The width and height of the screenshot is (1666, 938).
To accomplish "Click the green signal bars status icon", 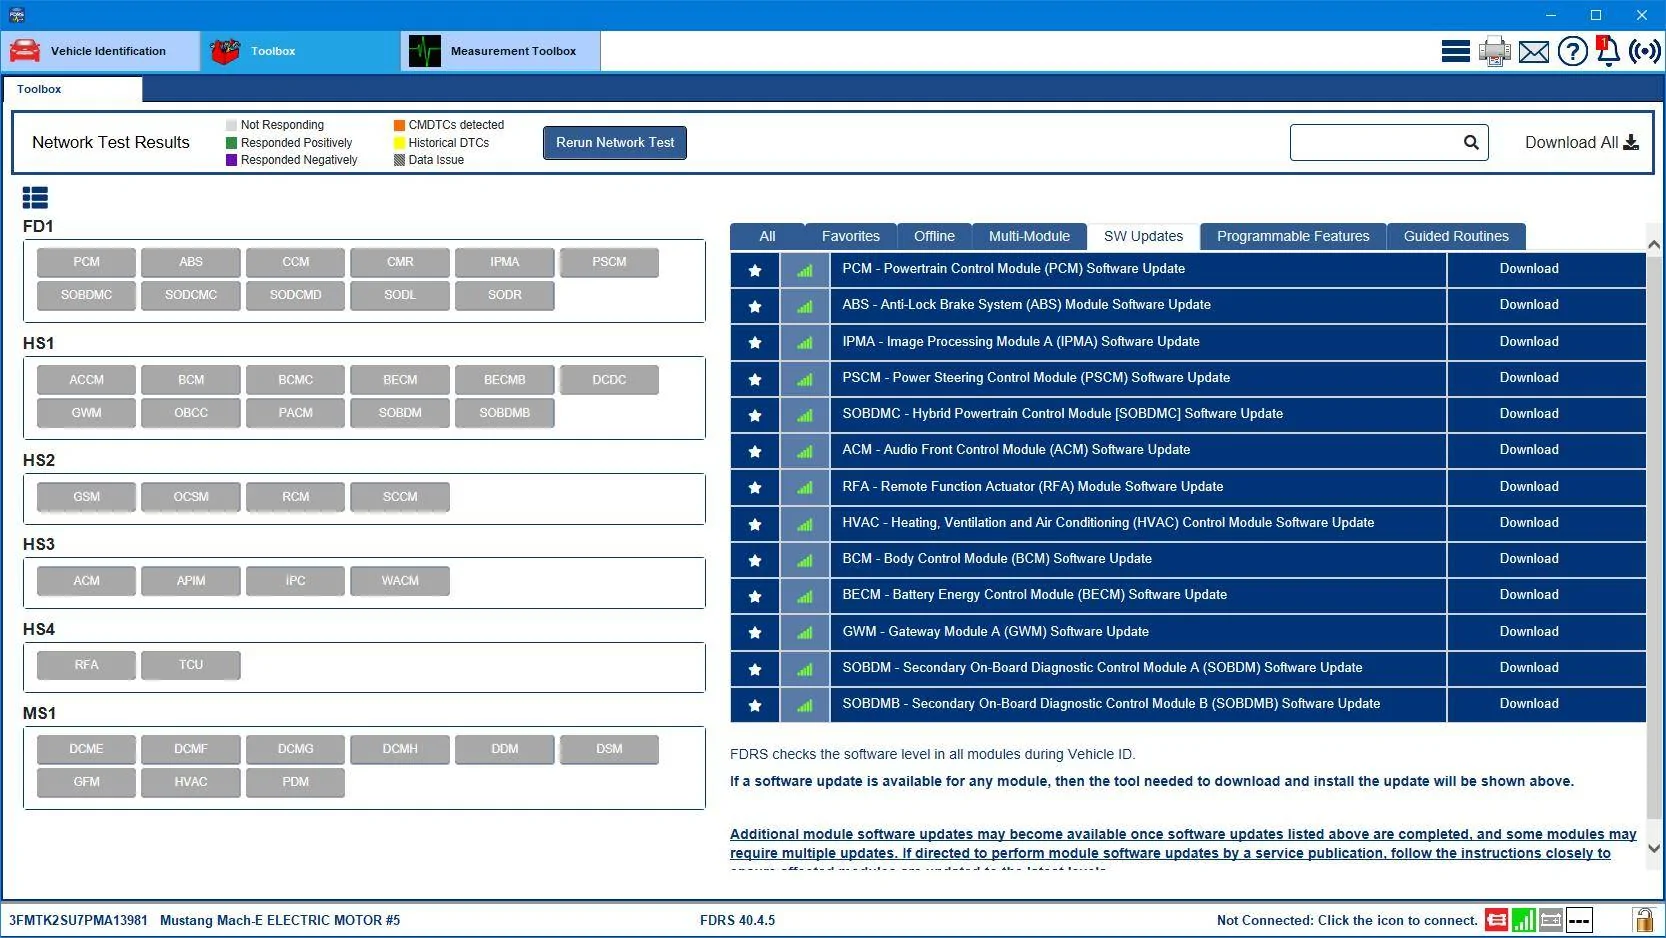I will coord(1524,920).
